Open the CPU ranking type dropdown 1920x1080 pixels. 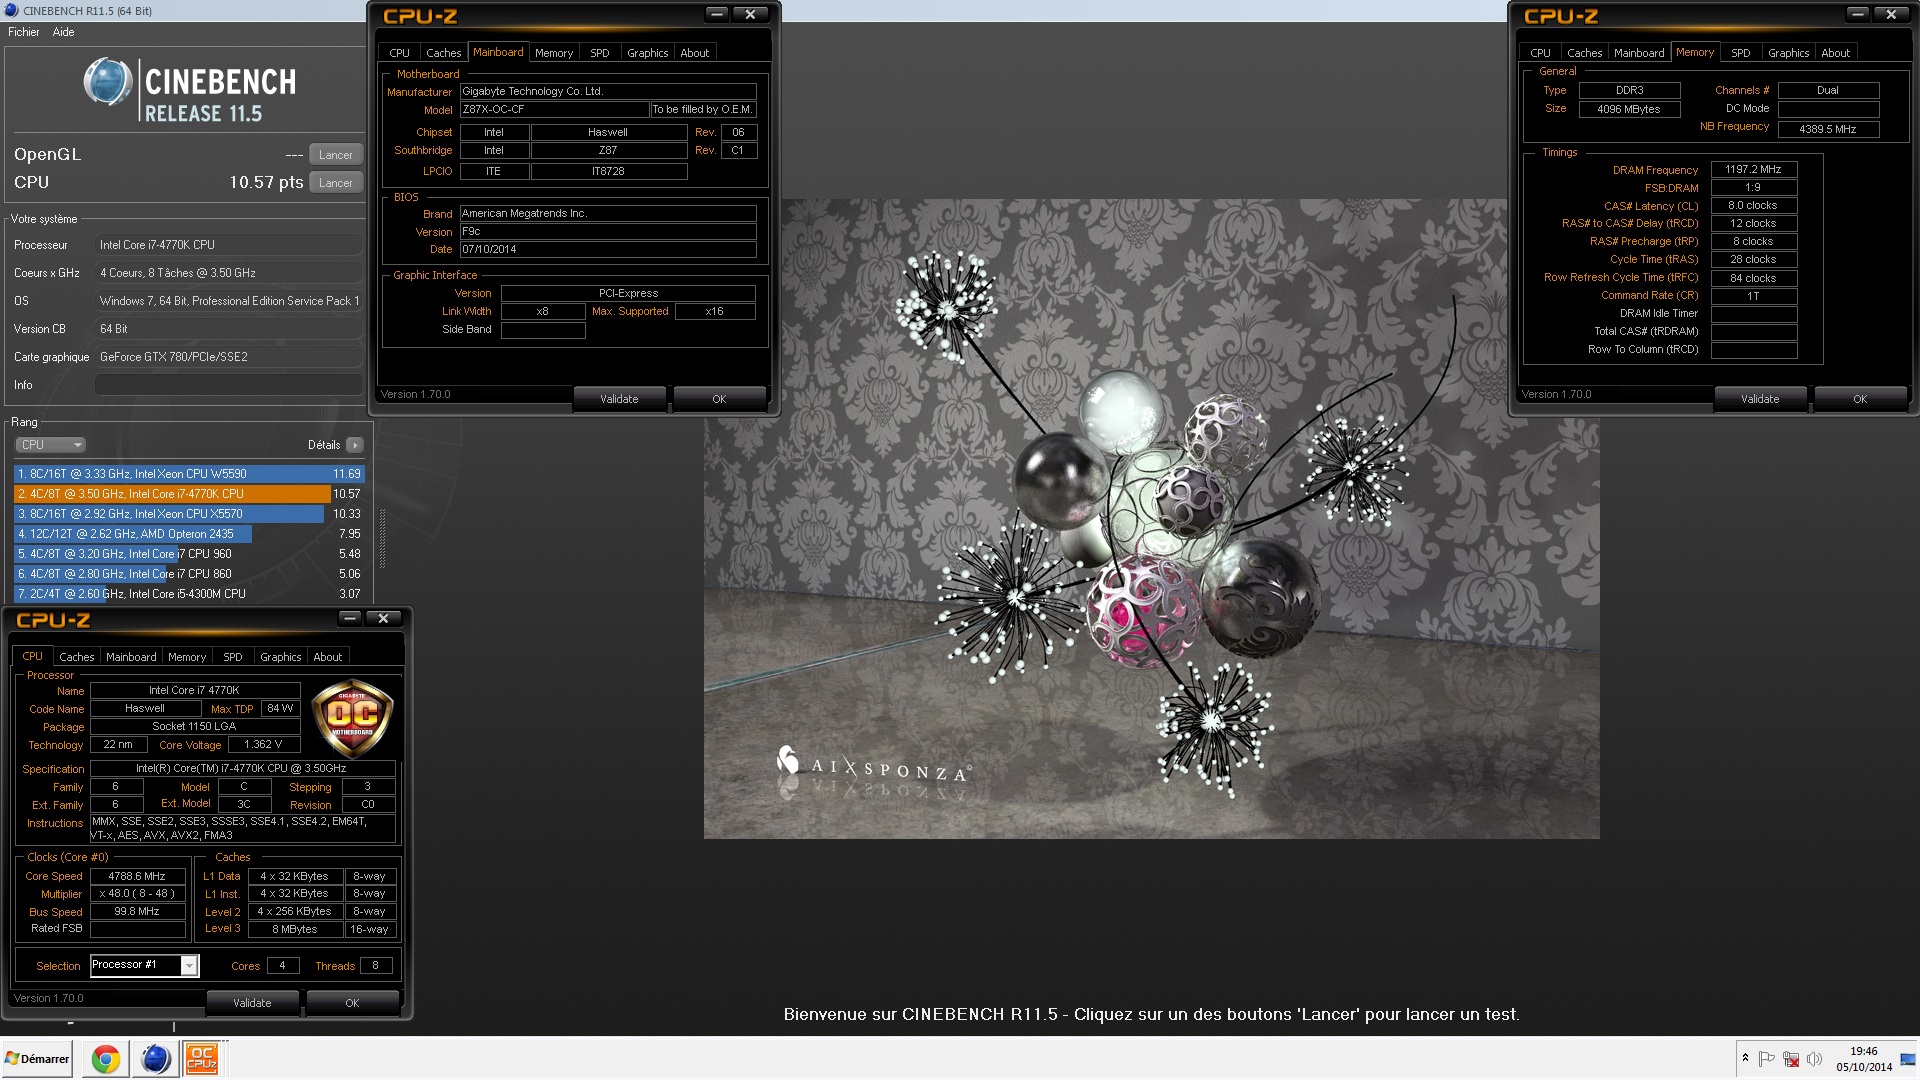[51, 445]
